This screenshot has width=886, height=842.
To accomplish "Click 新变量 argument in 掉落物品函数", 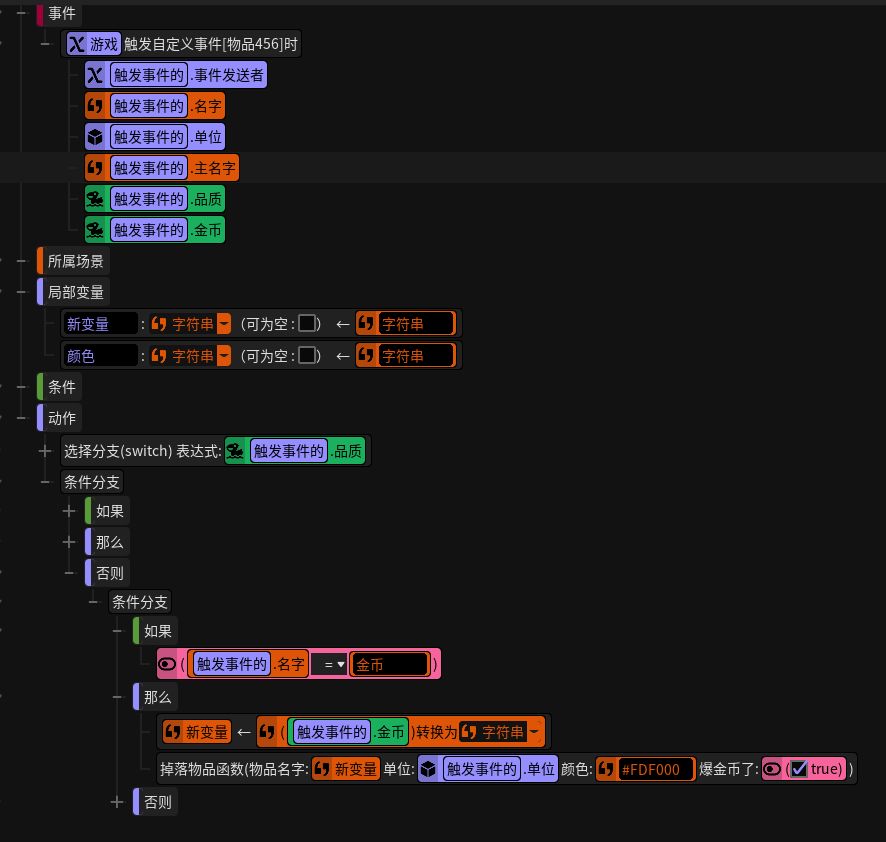I will coord(346,769).
